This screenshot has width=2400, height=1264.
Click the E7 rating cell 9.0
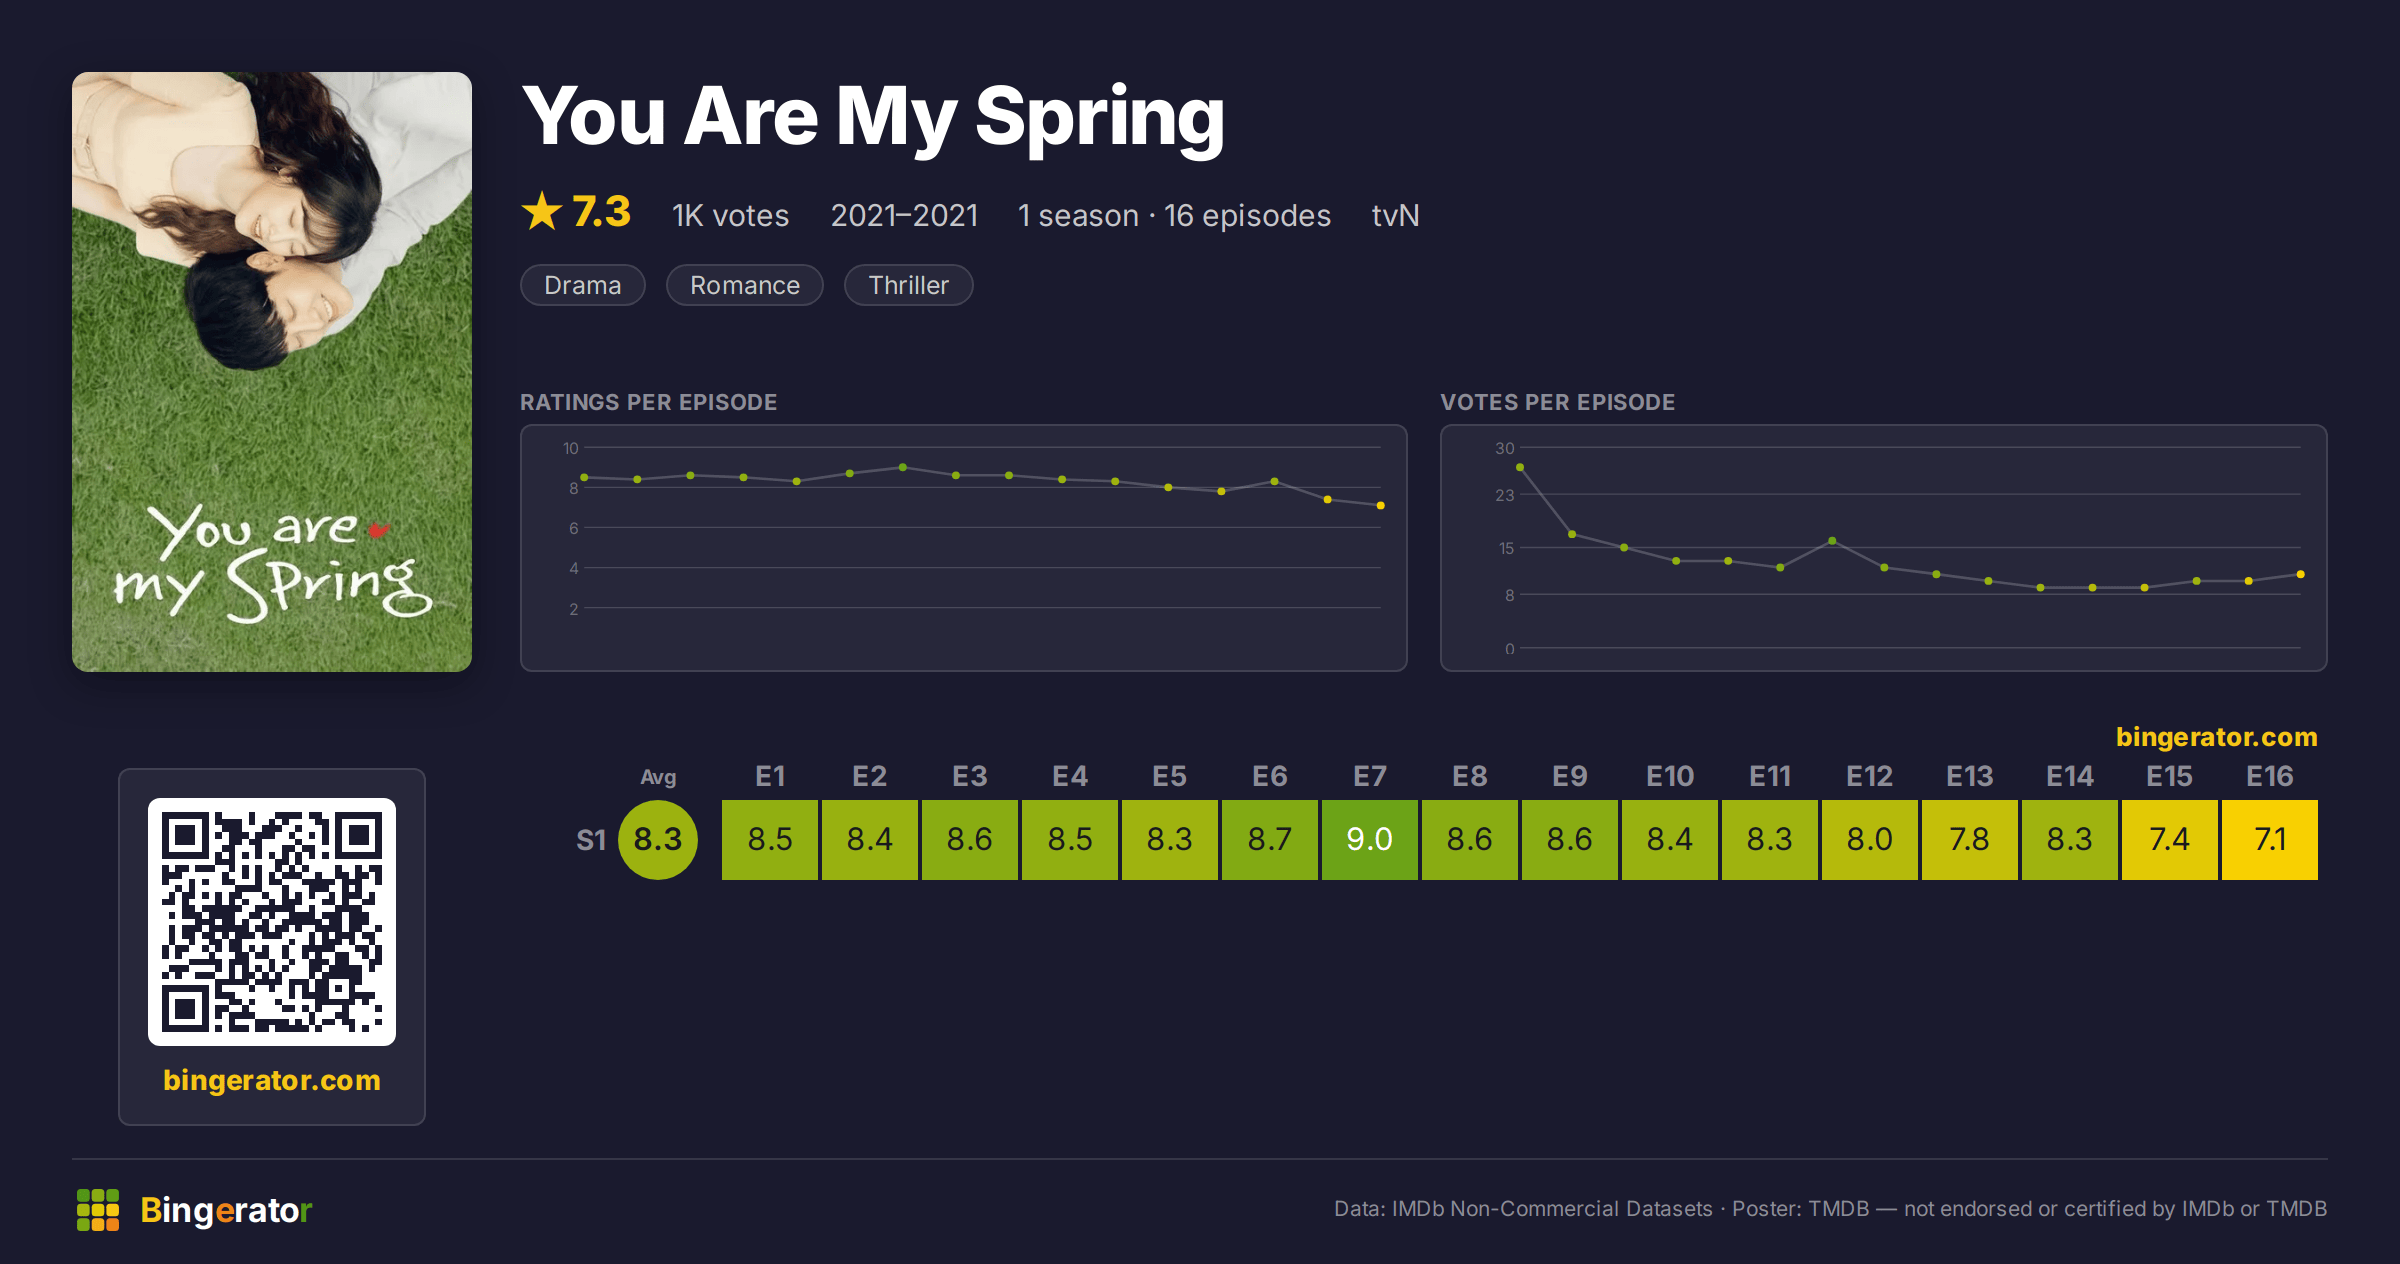pyautogui.click(x=1370, y=840)
